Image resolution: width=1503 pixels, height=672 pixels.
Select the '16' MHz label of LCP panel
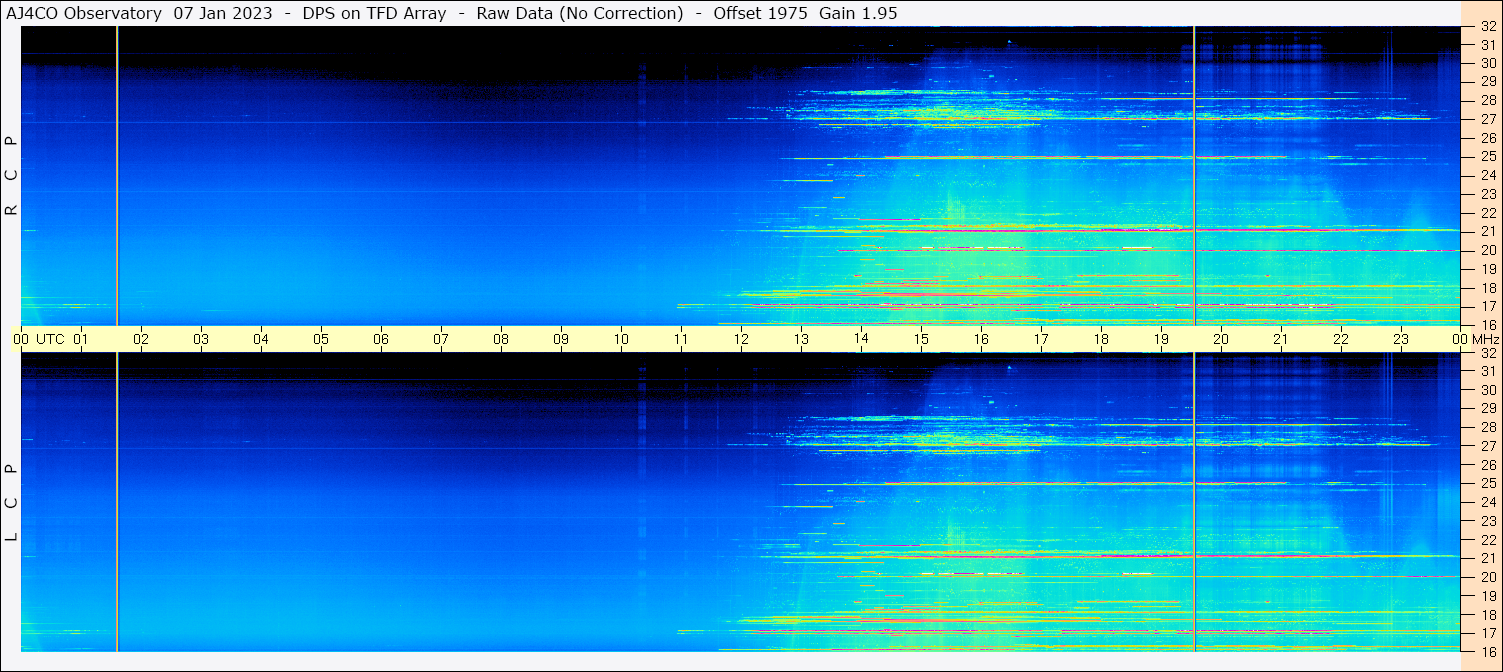pyautogui.click(x=1488, y=651)
